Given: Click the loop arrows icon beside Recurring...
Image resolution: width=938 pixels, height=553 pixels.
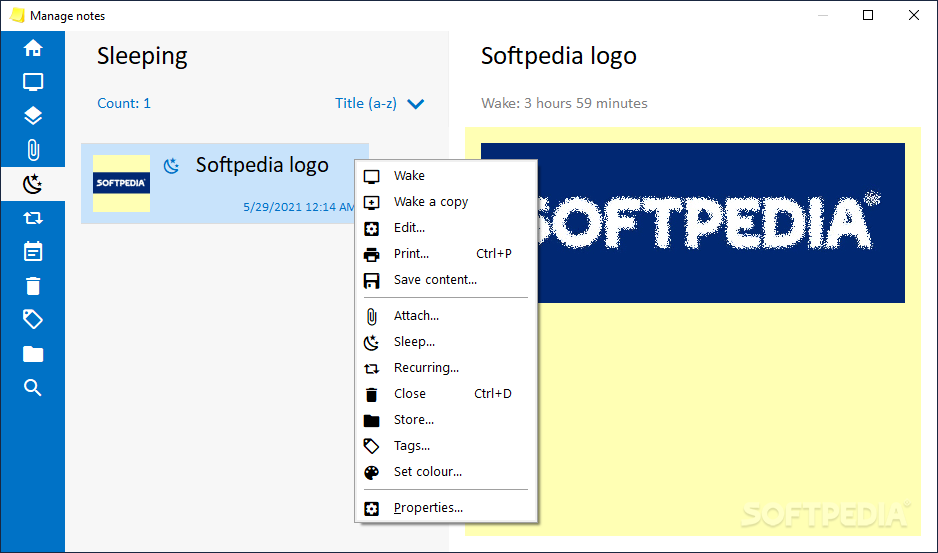Looking at the screenshot, I should tap(371, 369).
